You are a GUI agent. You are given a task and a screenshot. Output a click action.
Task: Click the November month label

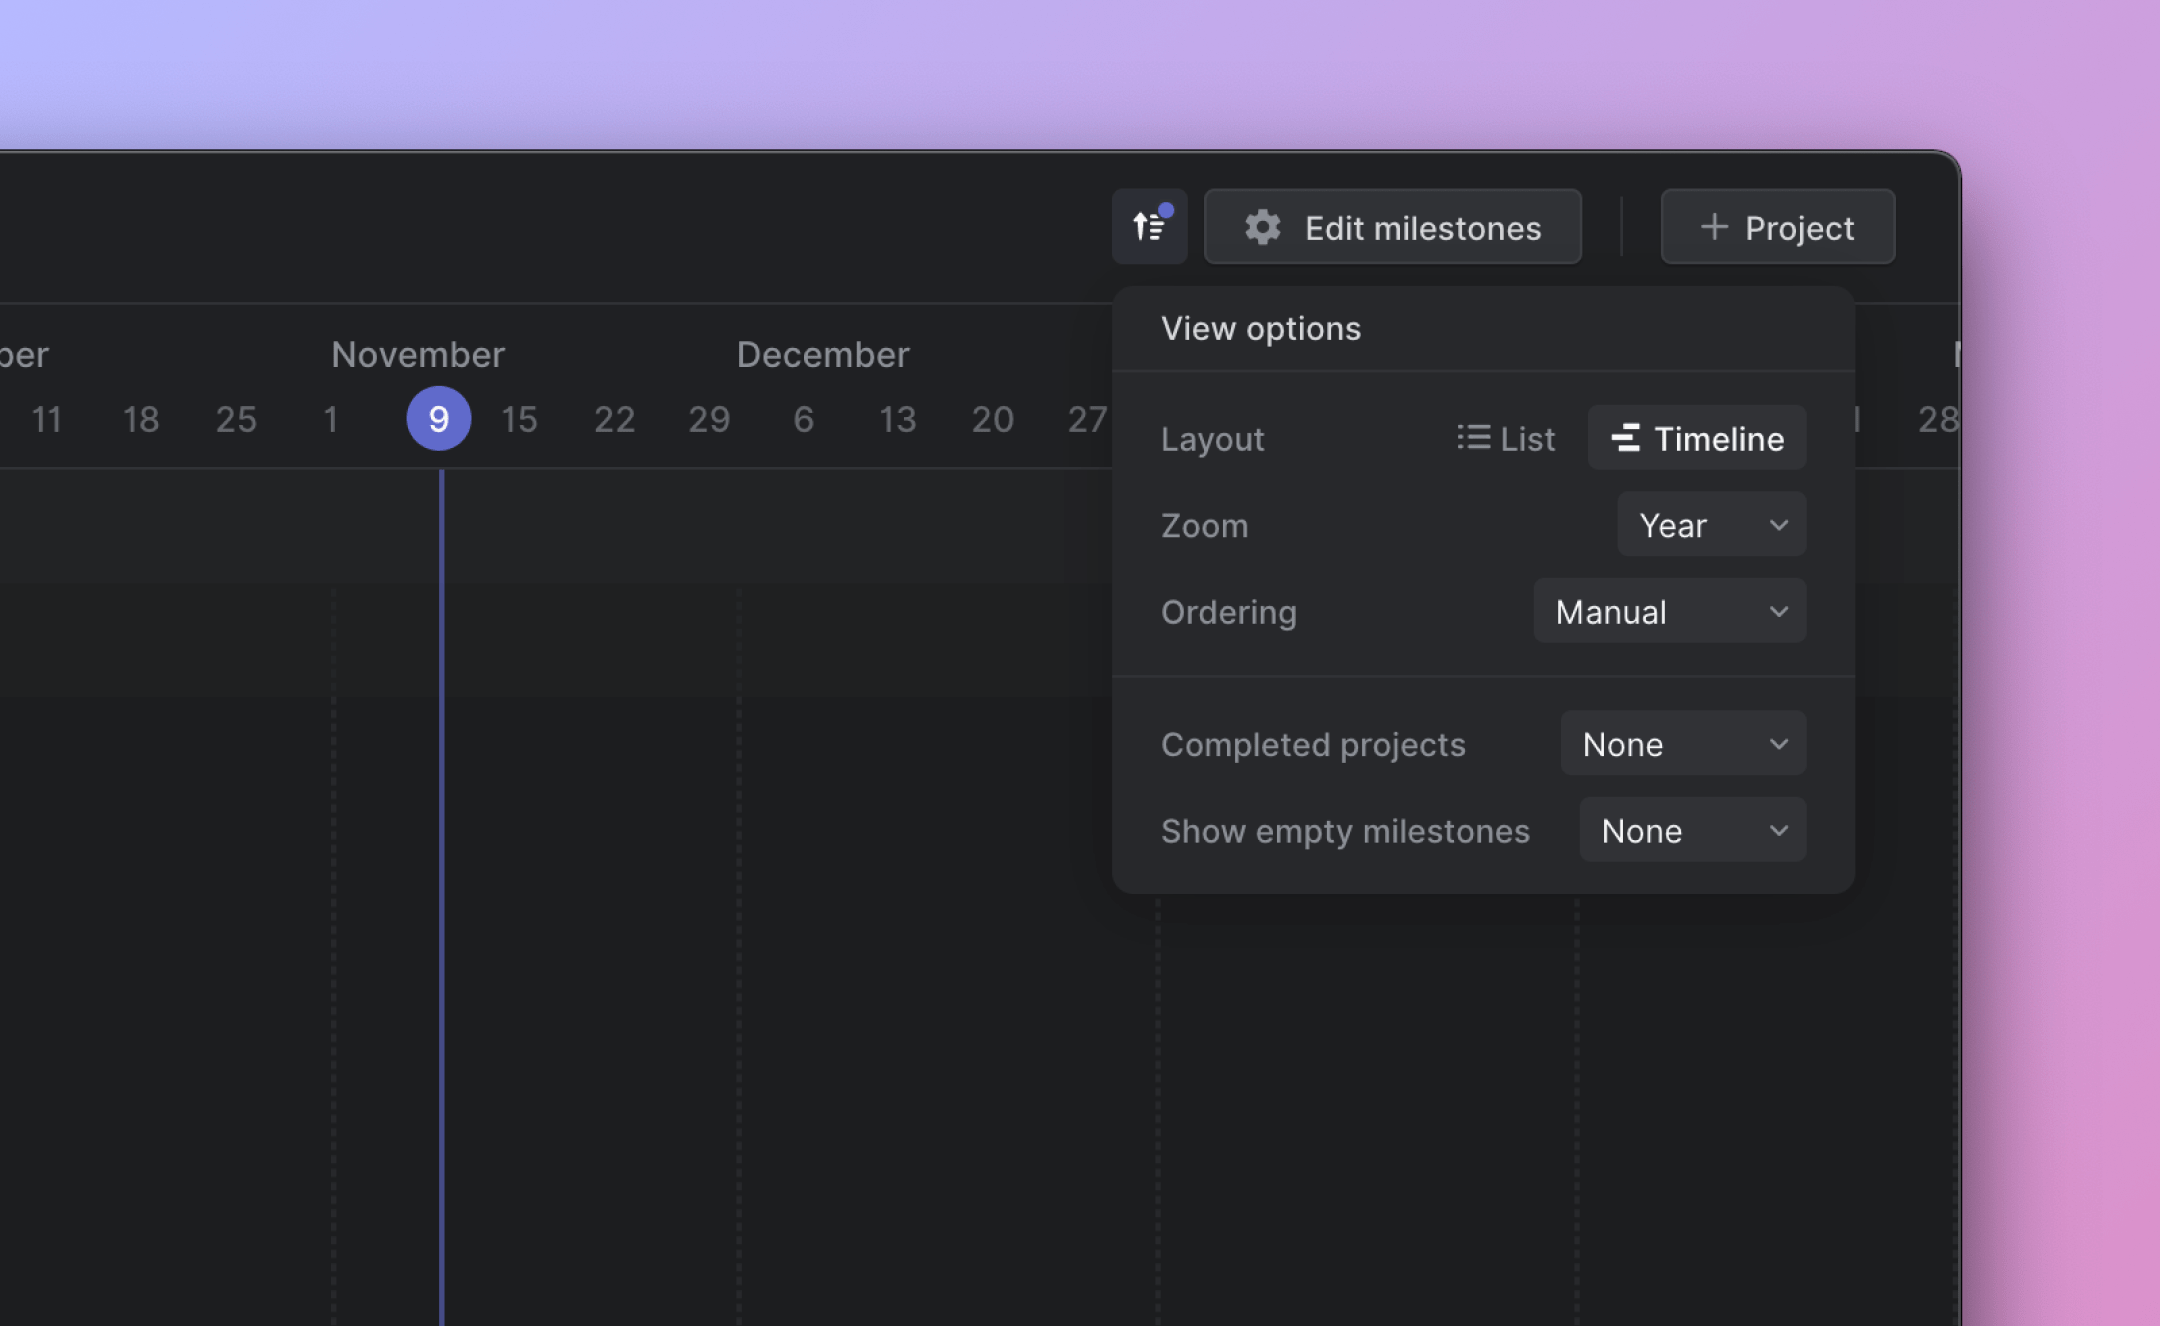(x=418, y=354)
